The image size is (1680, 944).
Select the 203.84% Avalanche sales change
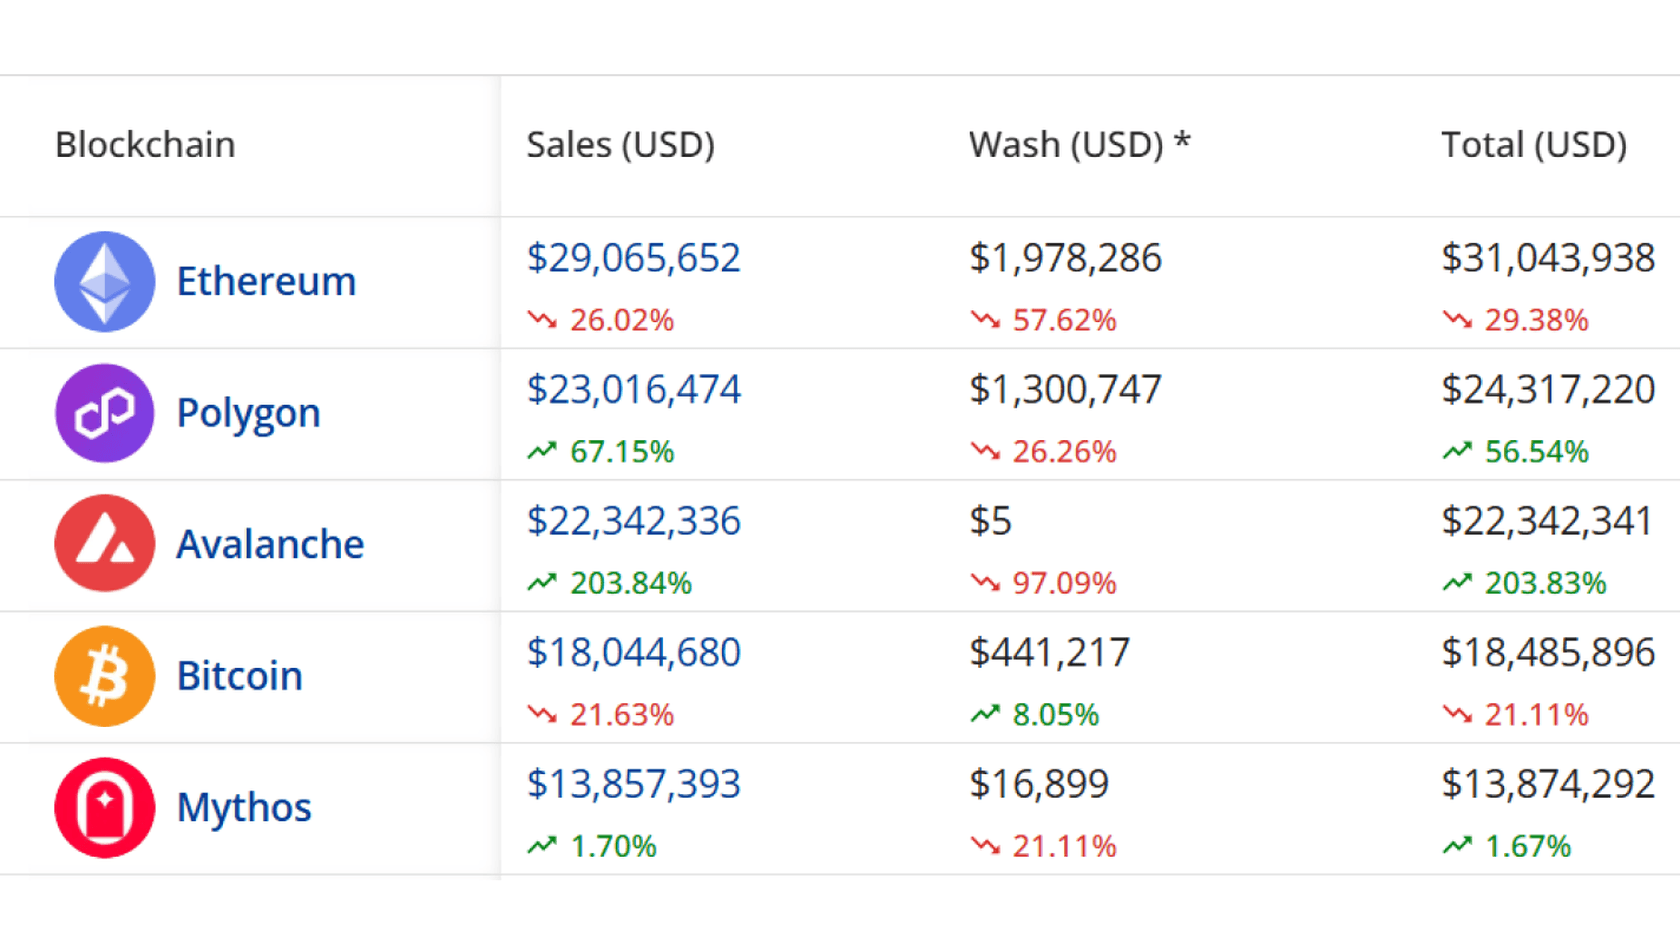coord(631,583)
